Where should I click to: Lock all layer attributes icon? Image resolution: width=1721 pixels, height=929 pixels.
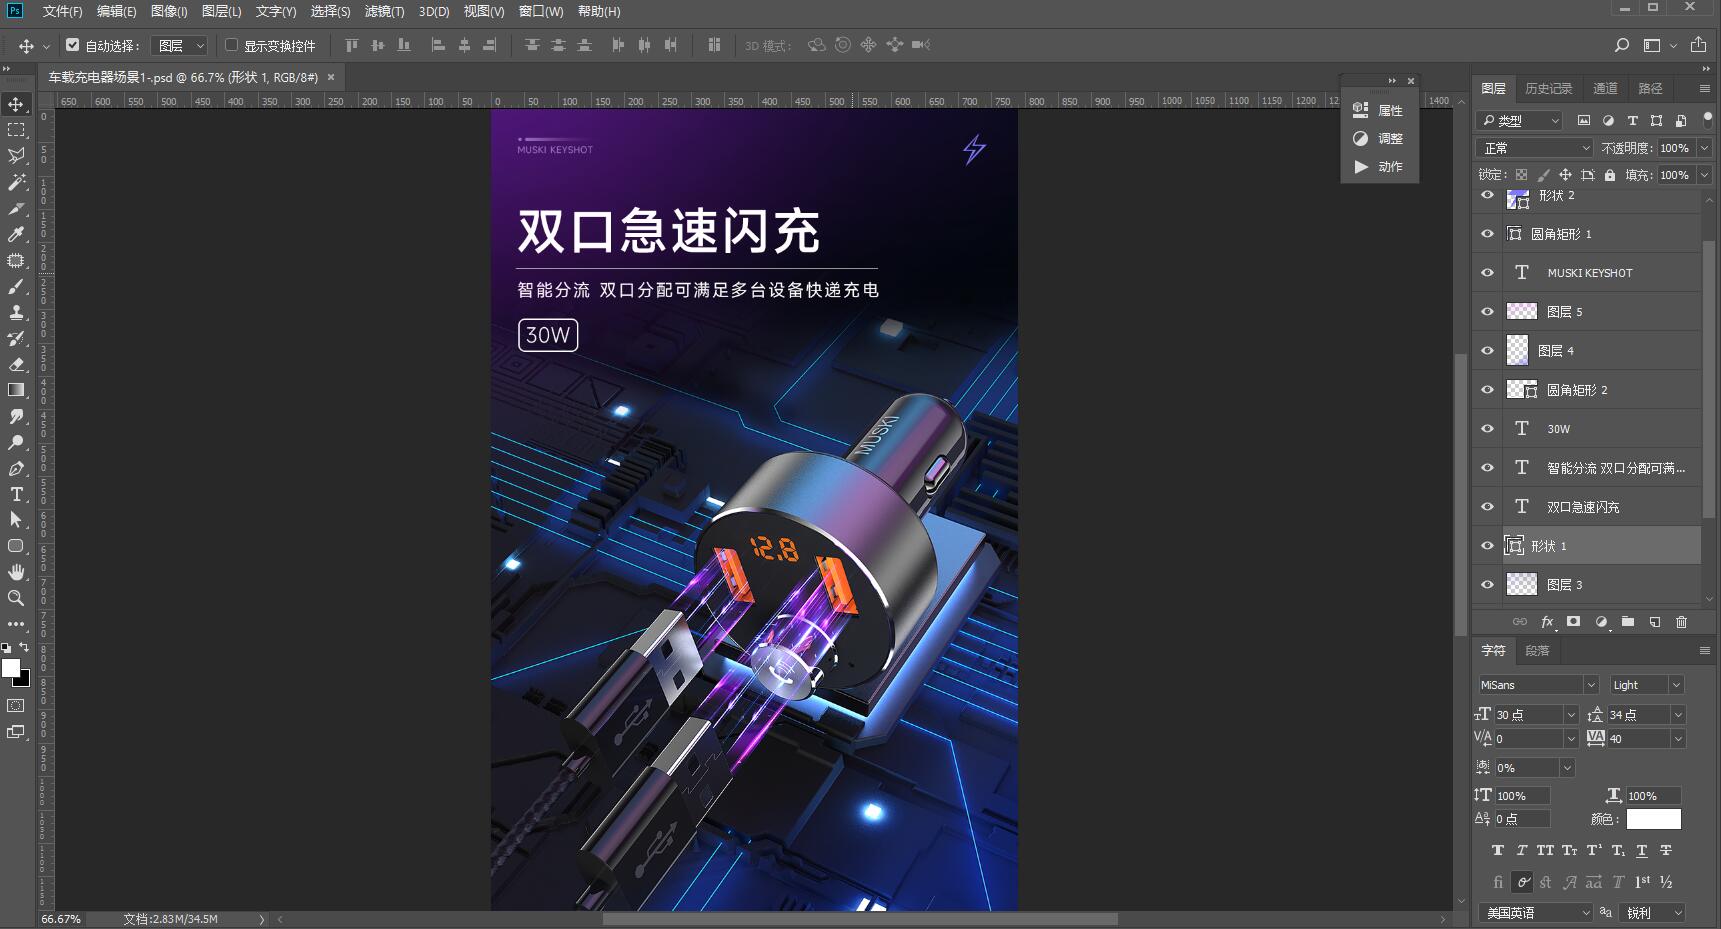(x=1610, y=175)
